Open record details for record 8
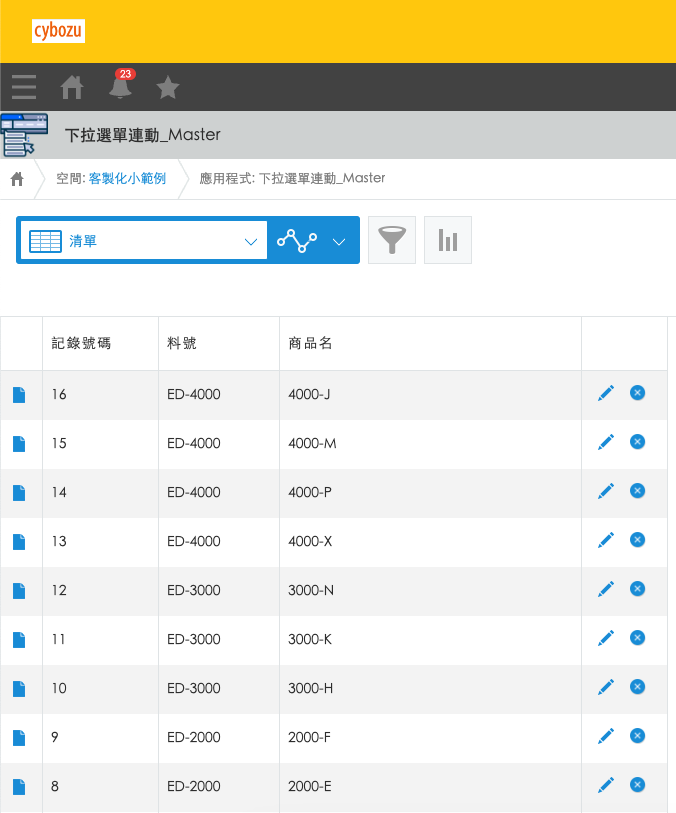The image size is (676, 813). pyautogui.click(x=19, y=787)
